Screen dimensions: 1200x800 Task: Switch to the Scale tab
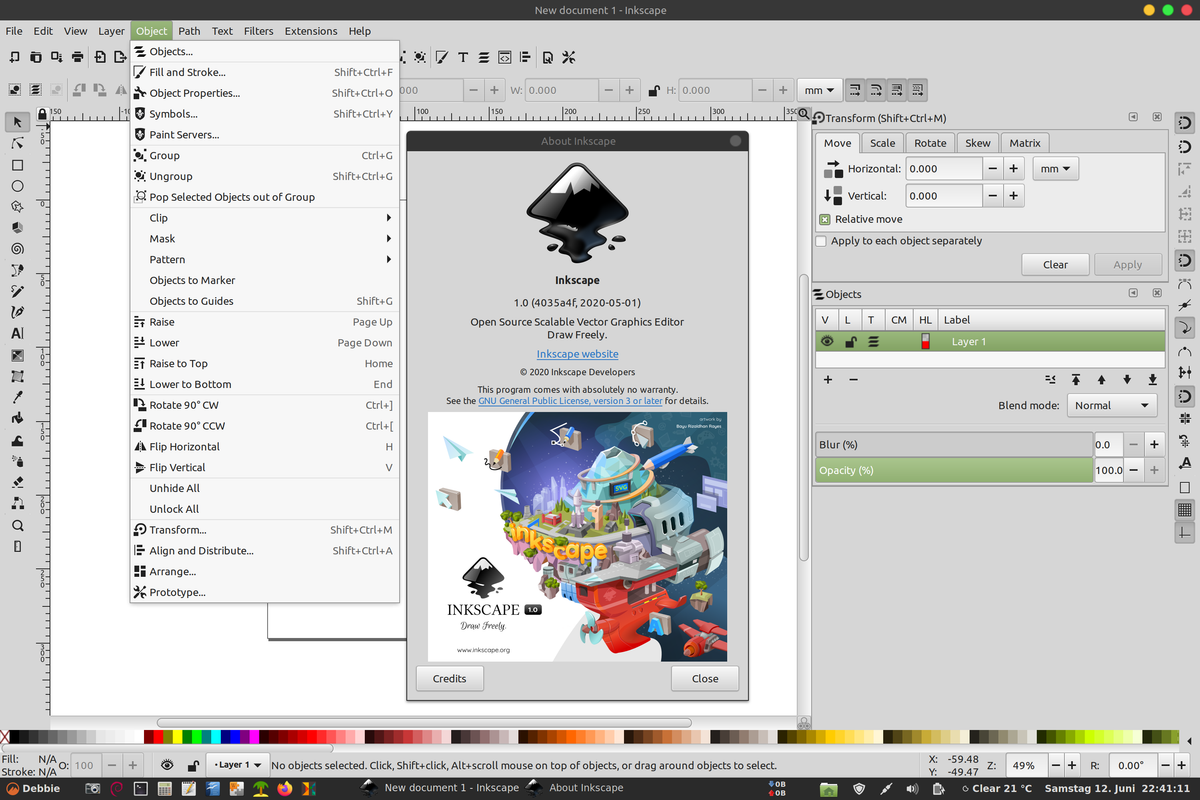click(x=882, y=143)
